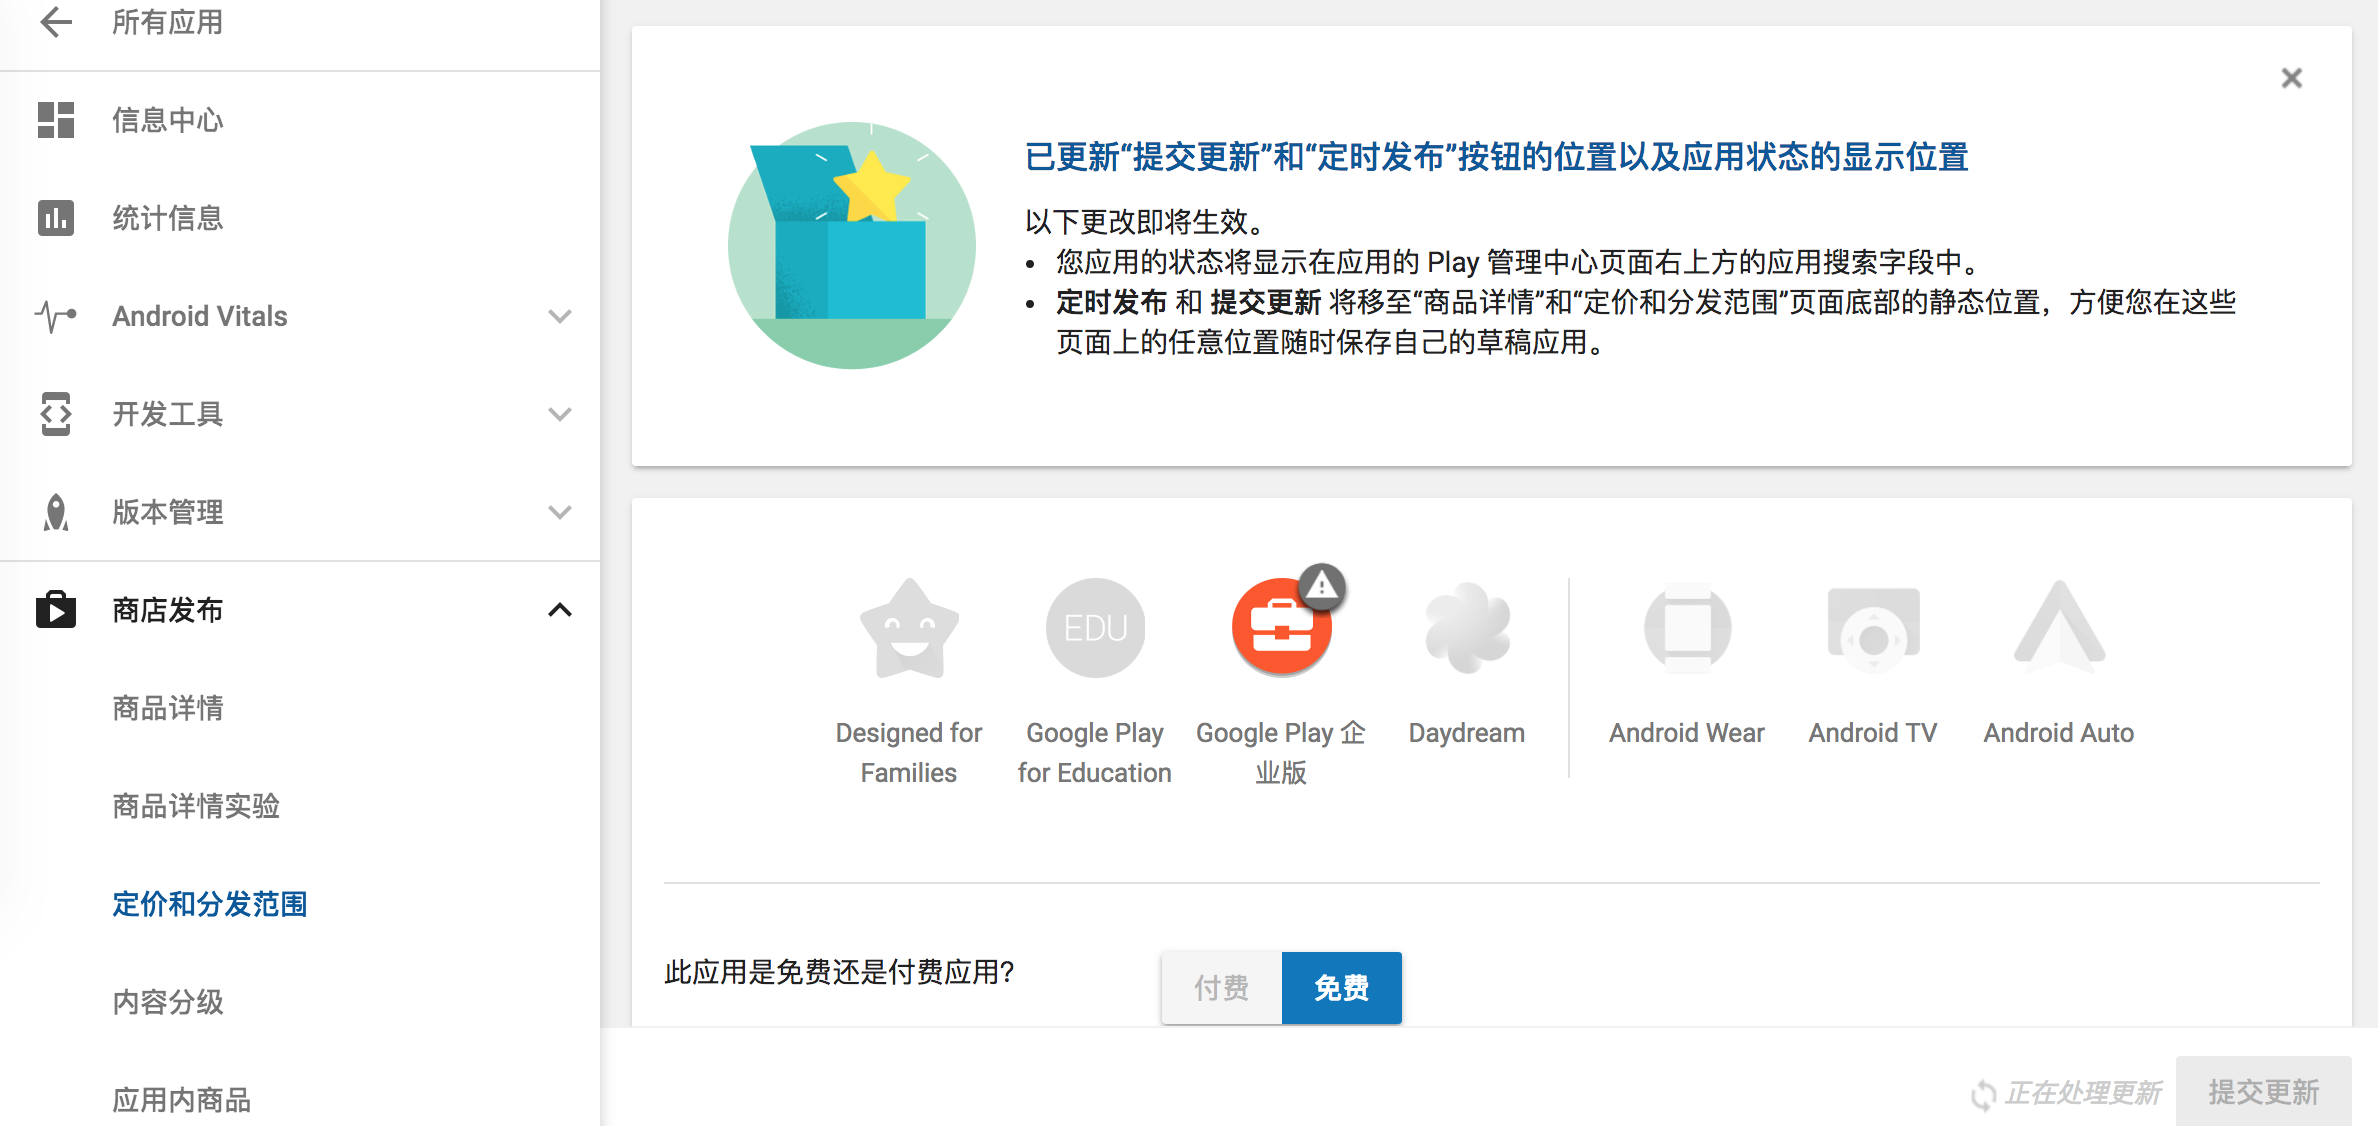
Task: Click the Daydream label
Action: [x=1467, y=733]
